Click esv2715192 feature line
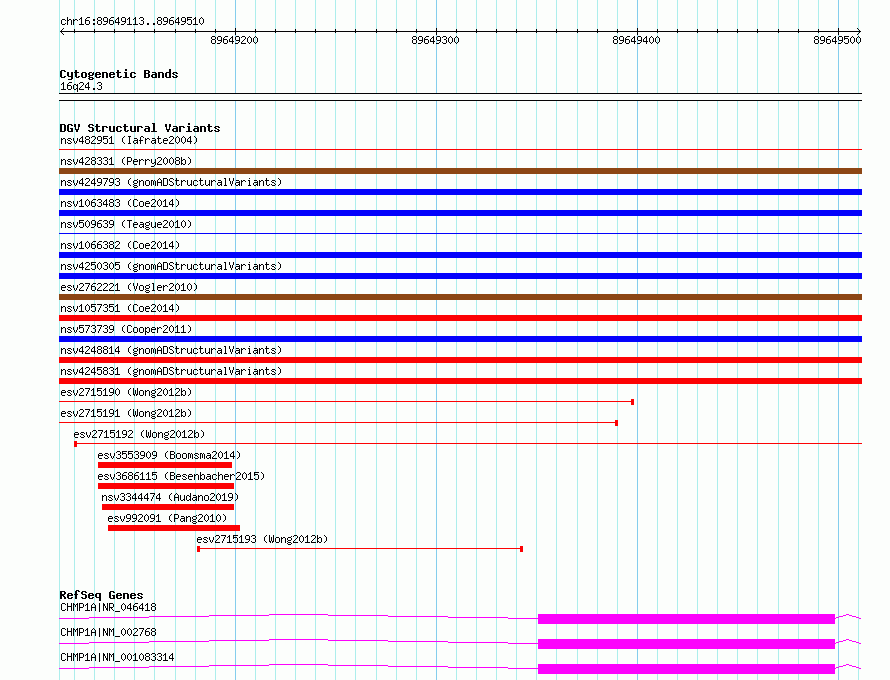This screenshot has height=680, width=890. pyautogui.click(x=468, y=444)
